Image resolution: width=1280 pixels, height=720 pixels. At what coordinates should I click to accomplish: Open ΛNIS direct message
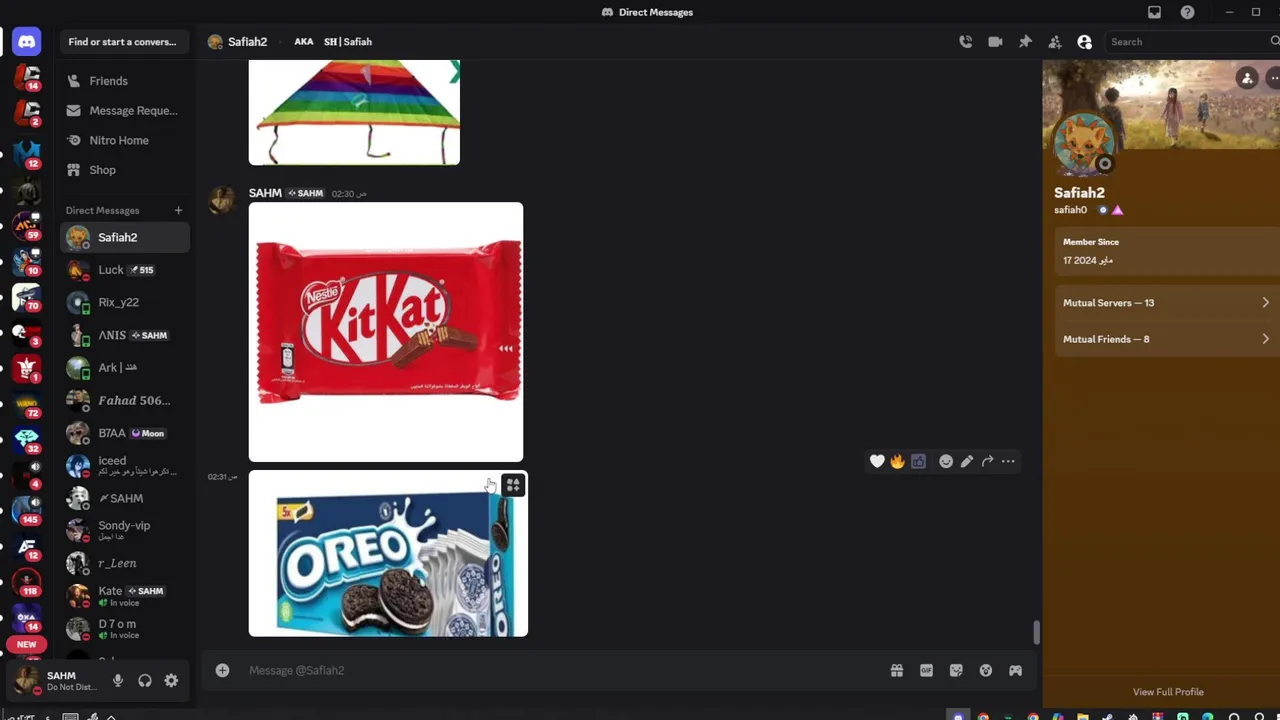coord(125,335)
